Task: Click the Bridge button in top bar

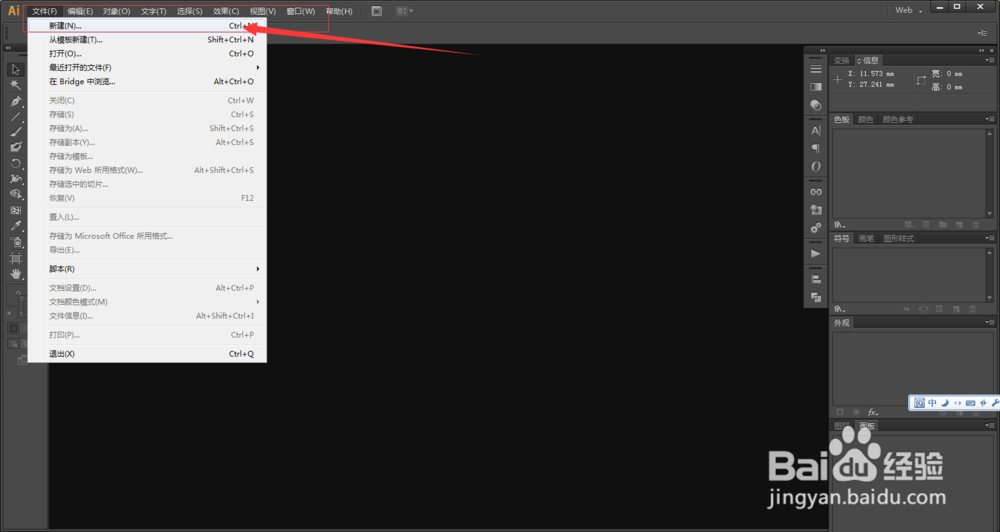Action: 377,11
